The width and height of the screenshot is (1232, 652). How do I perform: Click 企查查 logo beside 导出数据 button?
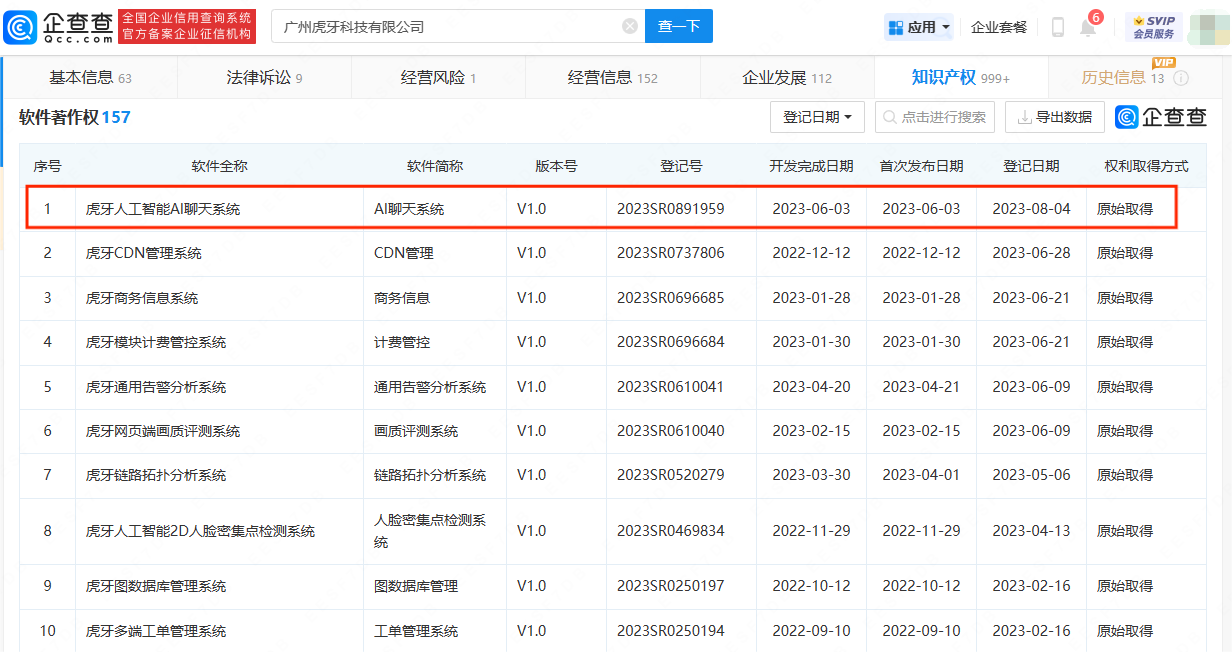(1161, 117)
